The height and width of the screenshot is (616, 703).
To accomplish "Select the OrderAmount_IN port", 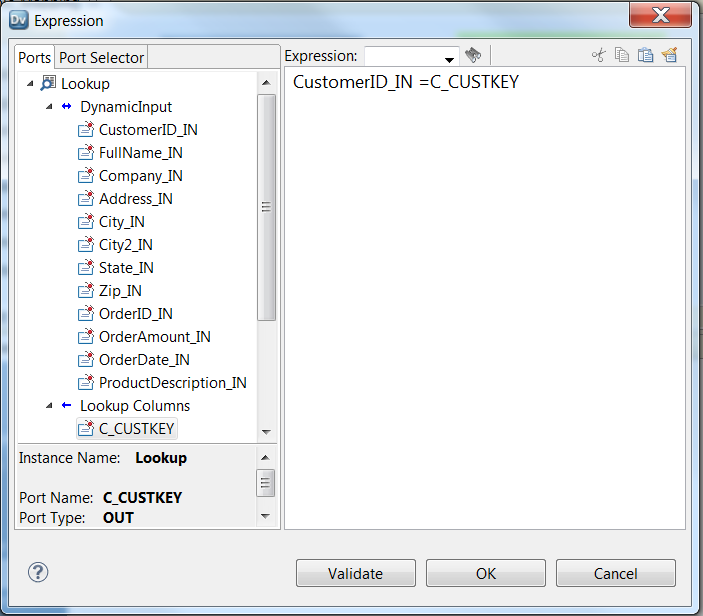I will [154, 337].
